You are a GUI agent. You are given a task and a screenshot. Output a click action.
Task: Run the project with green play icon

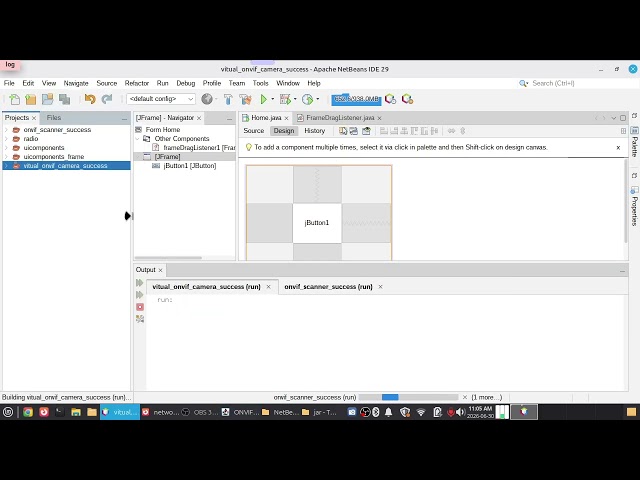264,99
